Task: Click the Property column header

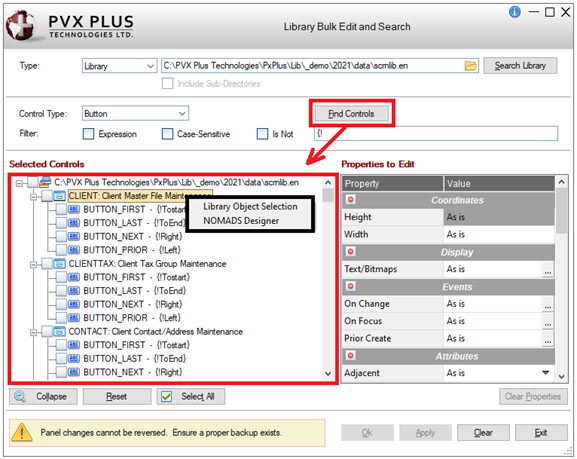Action: coord(393,183)
